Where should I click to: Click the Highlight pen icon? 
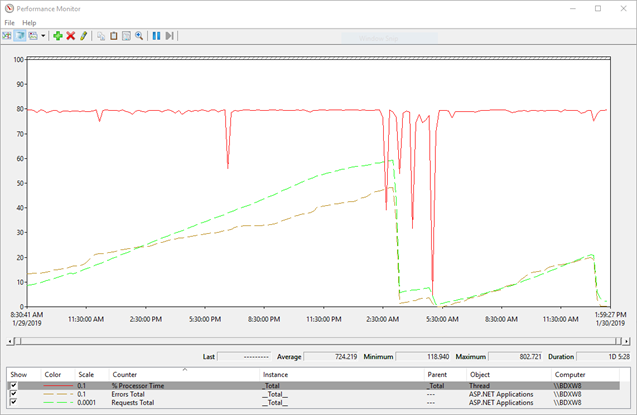[83, 36]
